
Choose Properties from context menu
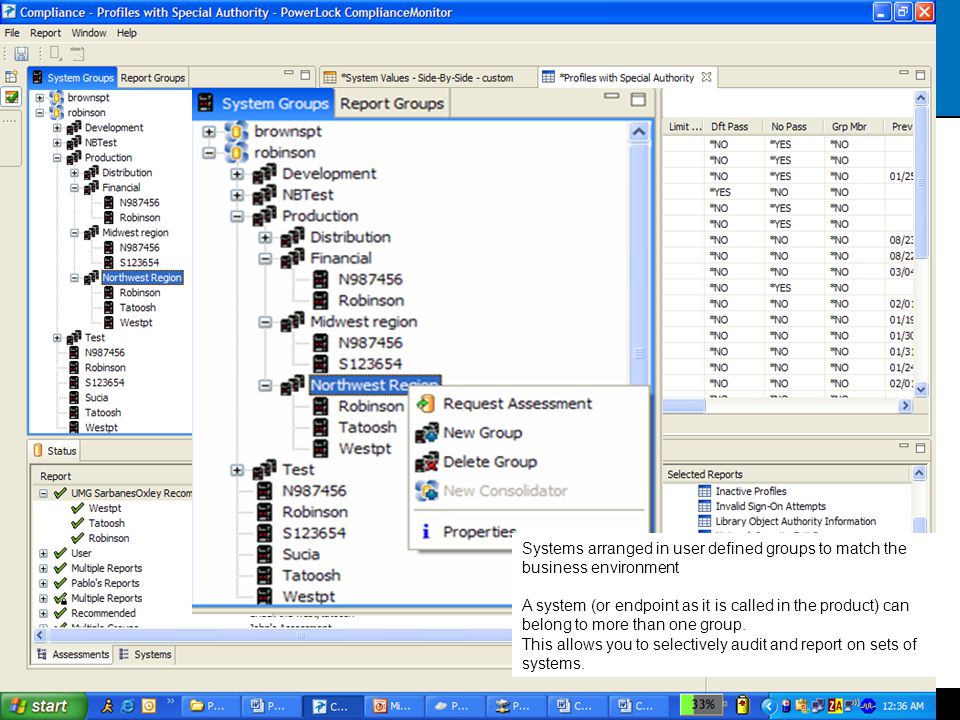(x=479, y=531)
